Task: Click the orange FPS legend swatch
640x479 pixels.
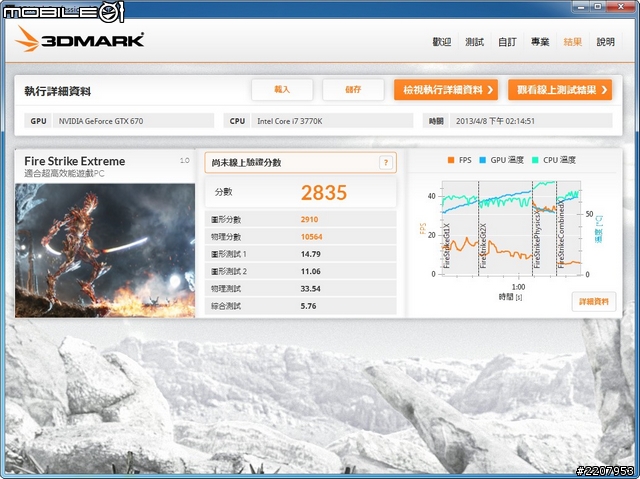Action: click(x=451, y=160)
